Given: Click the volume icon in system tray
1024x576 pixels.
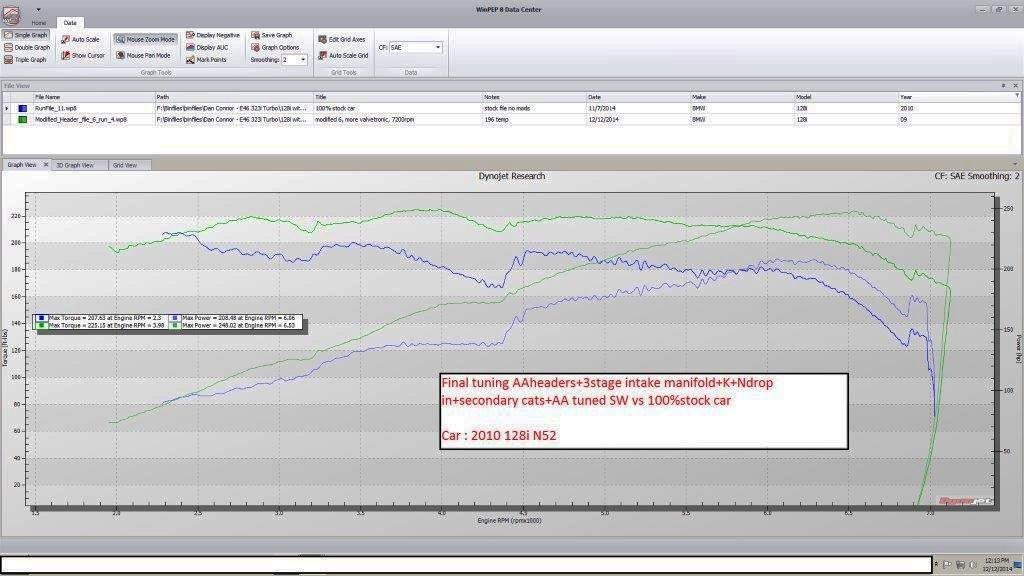Looking at the screenshot, I should pyautogui.click(x=973, y=565).
